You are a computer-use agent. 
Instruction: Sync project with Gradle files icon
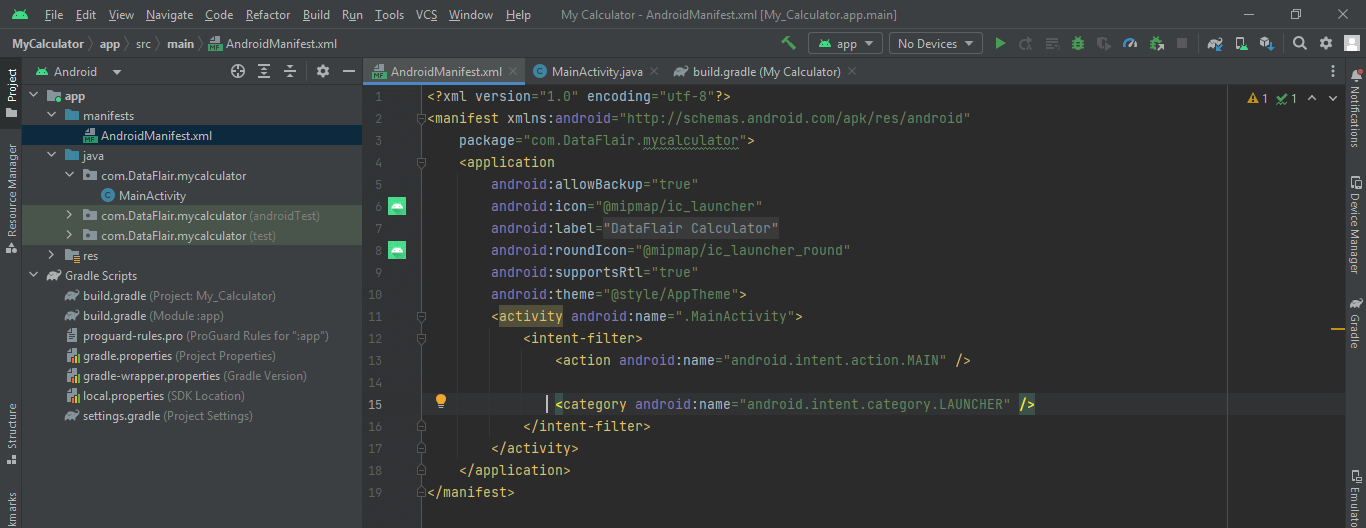point(1215,43)
